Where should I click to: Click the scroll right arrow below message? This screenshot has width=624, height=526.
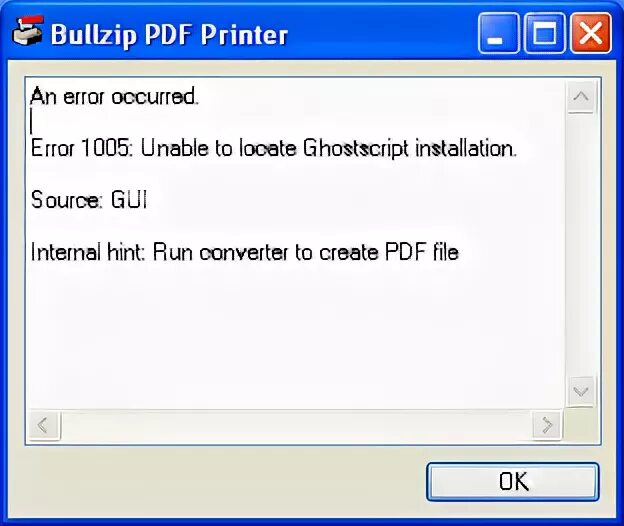pyautogui.click(x=547, y=425)
